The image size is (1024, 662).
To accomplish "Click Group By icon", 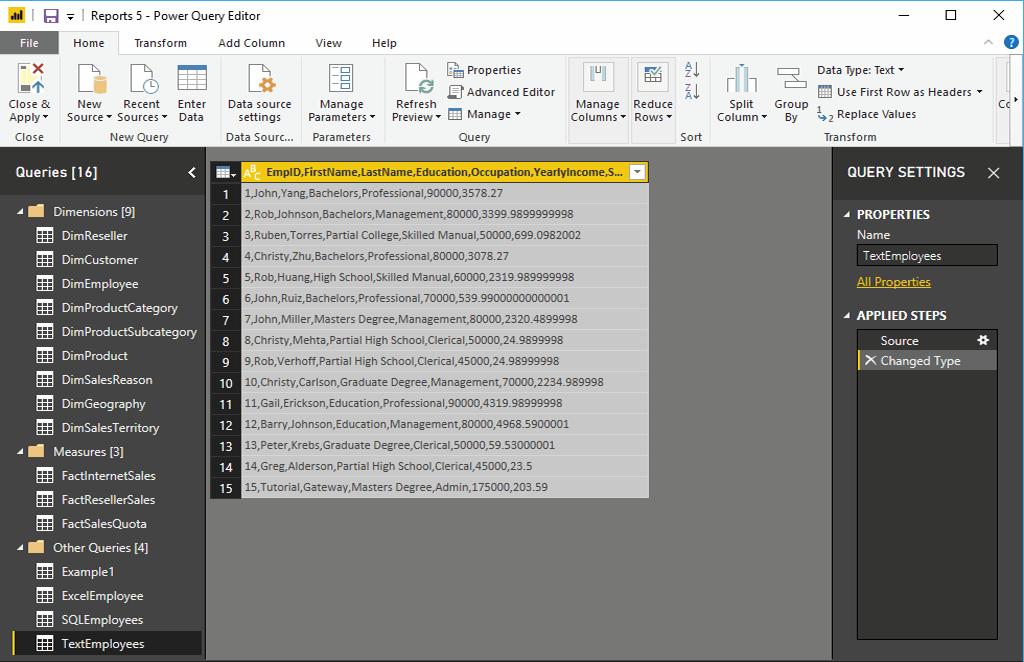I will pyautogui.click(x=791, y=78).
